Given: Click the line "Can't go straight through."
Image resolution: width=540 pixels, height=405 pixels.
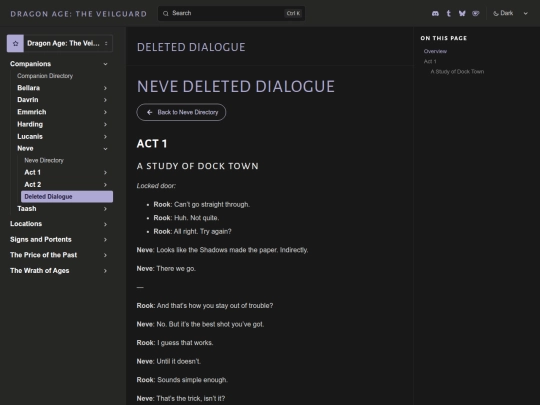Looking at the screenshot, I should click(212, 205).
